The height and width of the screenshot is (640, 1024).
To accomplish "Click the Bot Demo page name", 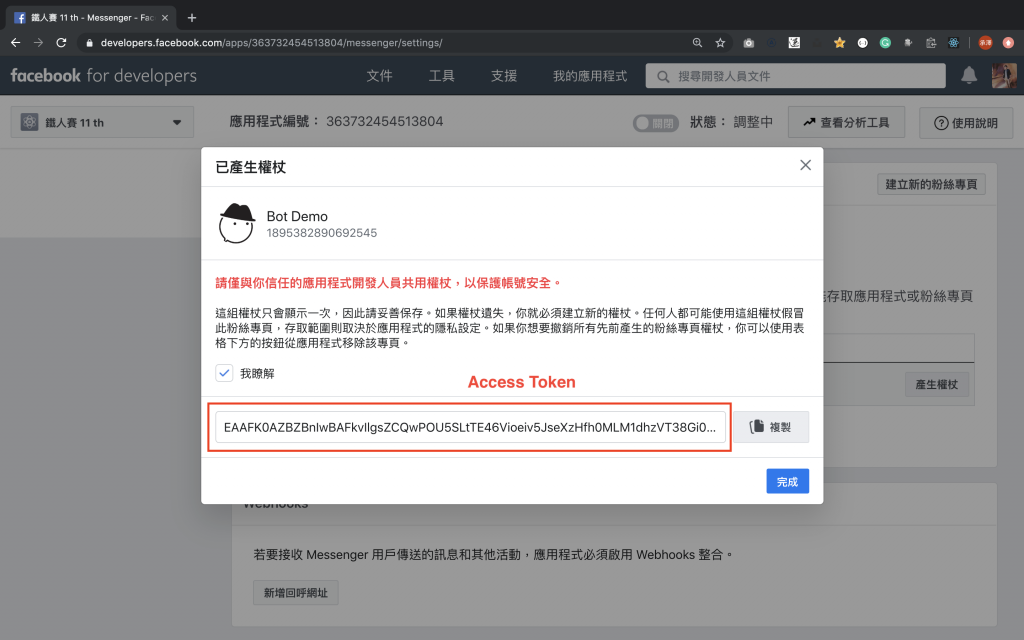I will [297, 216].
